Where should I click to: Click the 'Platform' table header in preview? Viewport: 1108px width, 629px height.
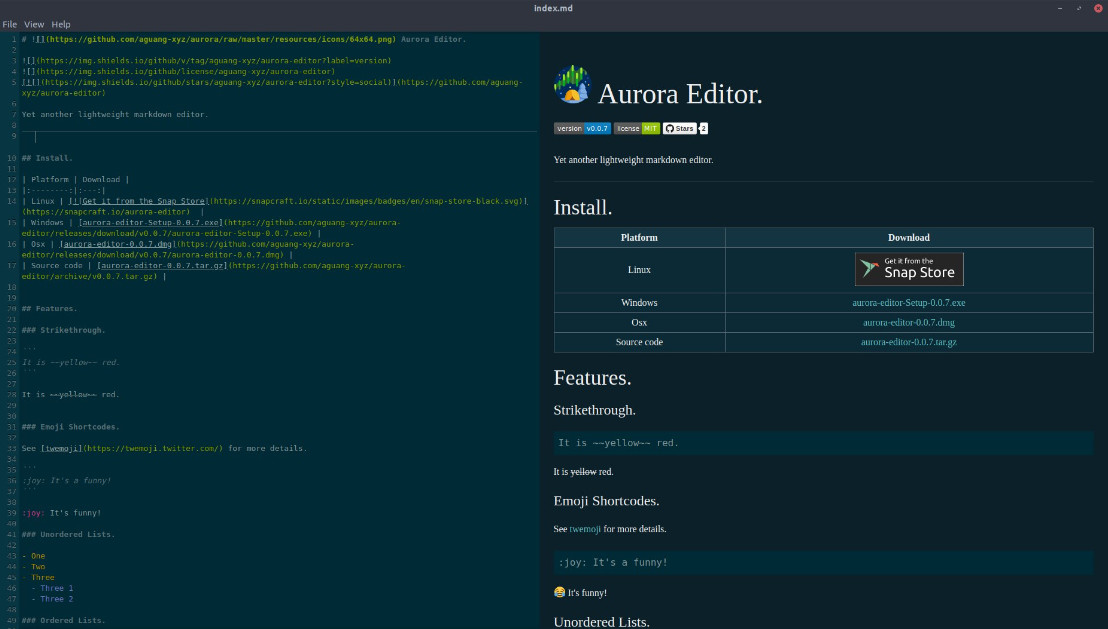640,237
